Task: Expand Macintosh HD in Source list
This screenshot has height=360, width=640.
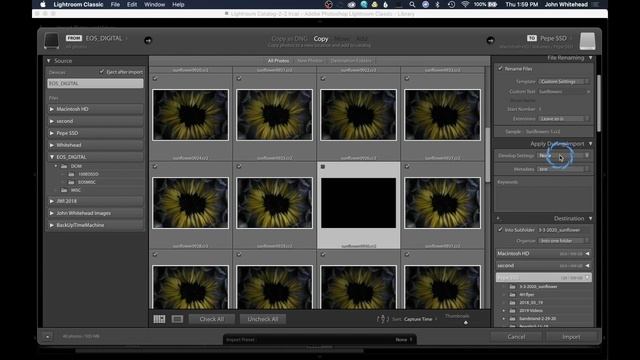Action: 52,109
